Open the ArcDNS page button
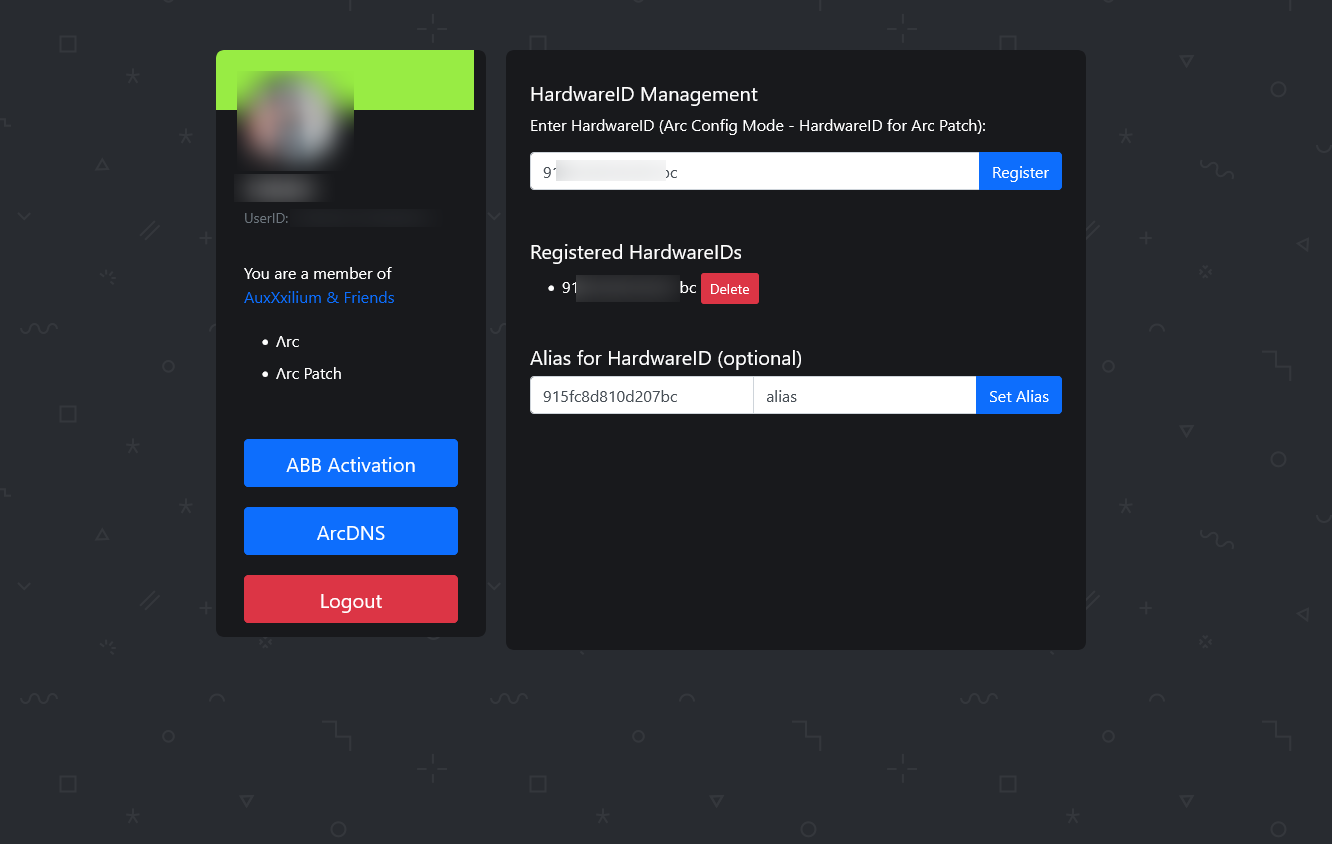Image resolution: width=1332 pixels, height=844 pixels. pos(350,532)
